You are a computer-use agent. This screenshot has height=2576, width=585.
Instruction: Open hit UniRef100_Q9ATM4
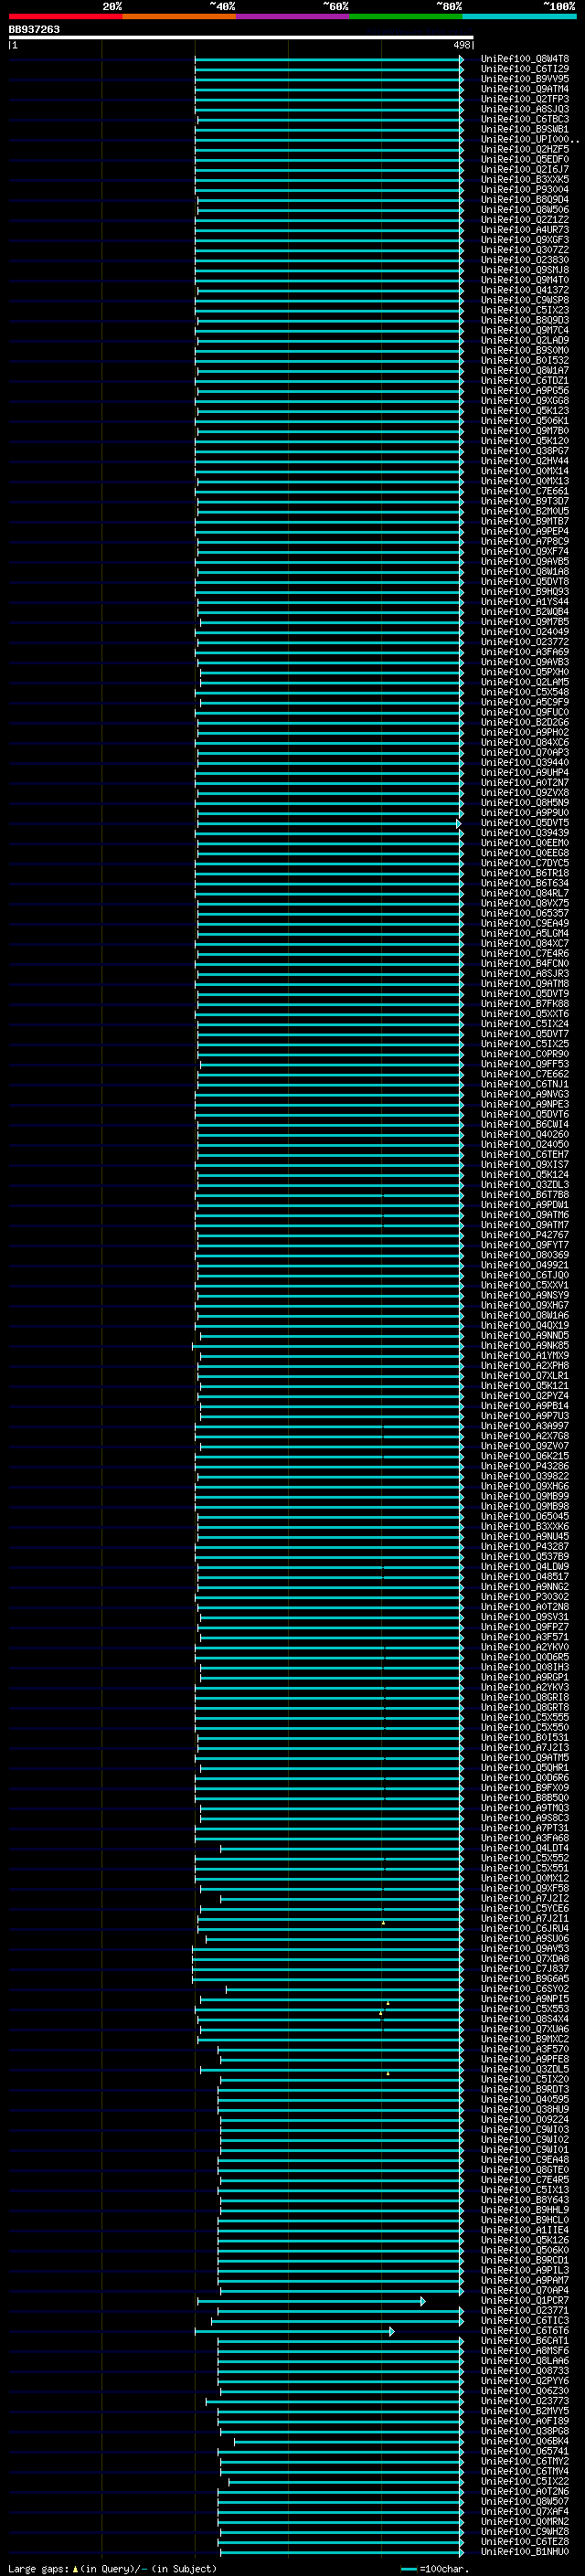click(525, 89)
